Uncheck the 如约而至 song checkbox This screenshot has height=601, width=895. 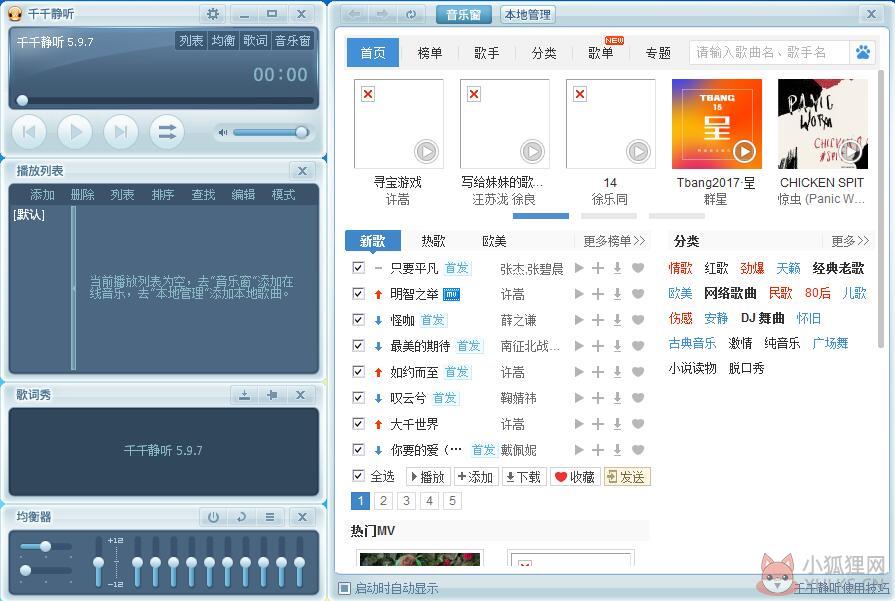click(x=358, y=372)
